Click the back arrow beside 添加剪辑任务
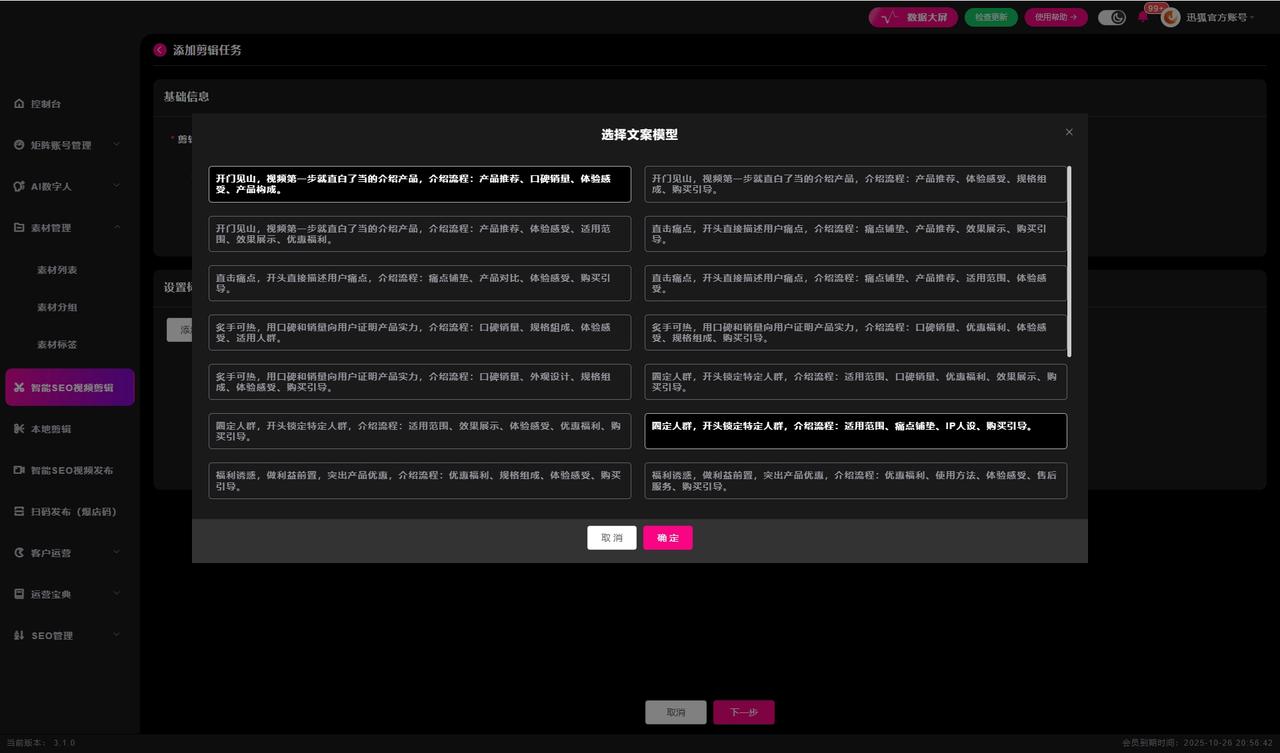The height and width of the screenshot is (753, 1280). (x=160, y=50)
